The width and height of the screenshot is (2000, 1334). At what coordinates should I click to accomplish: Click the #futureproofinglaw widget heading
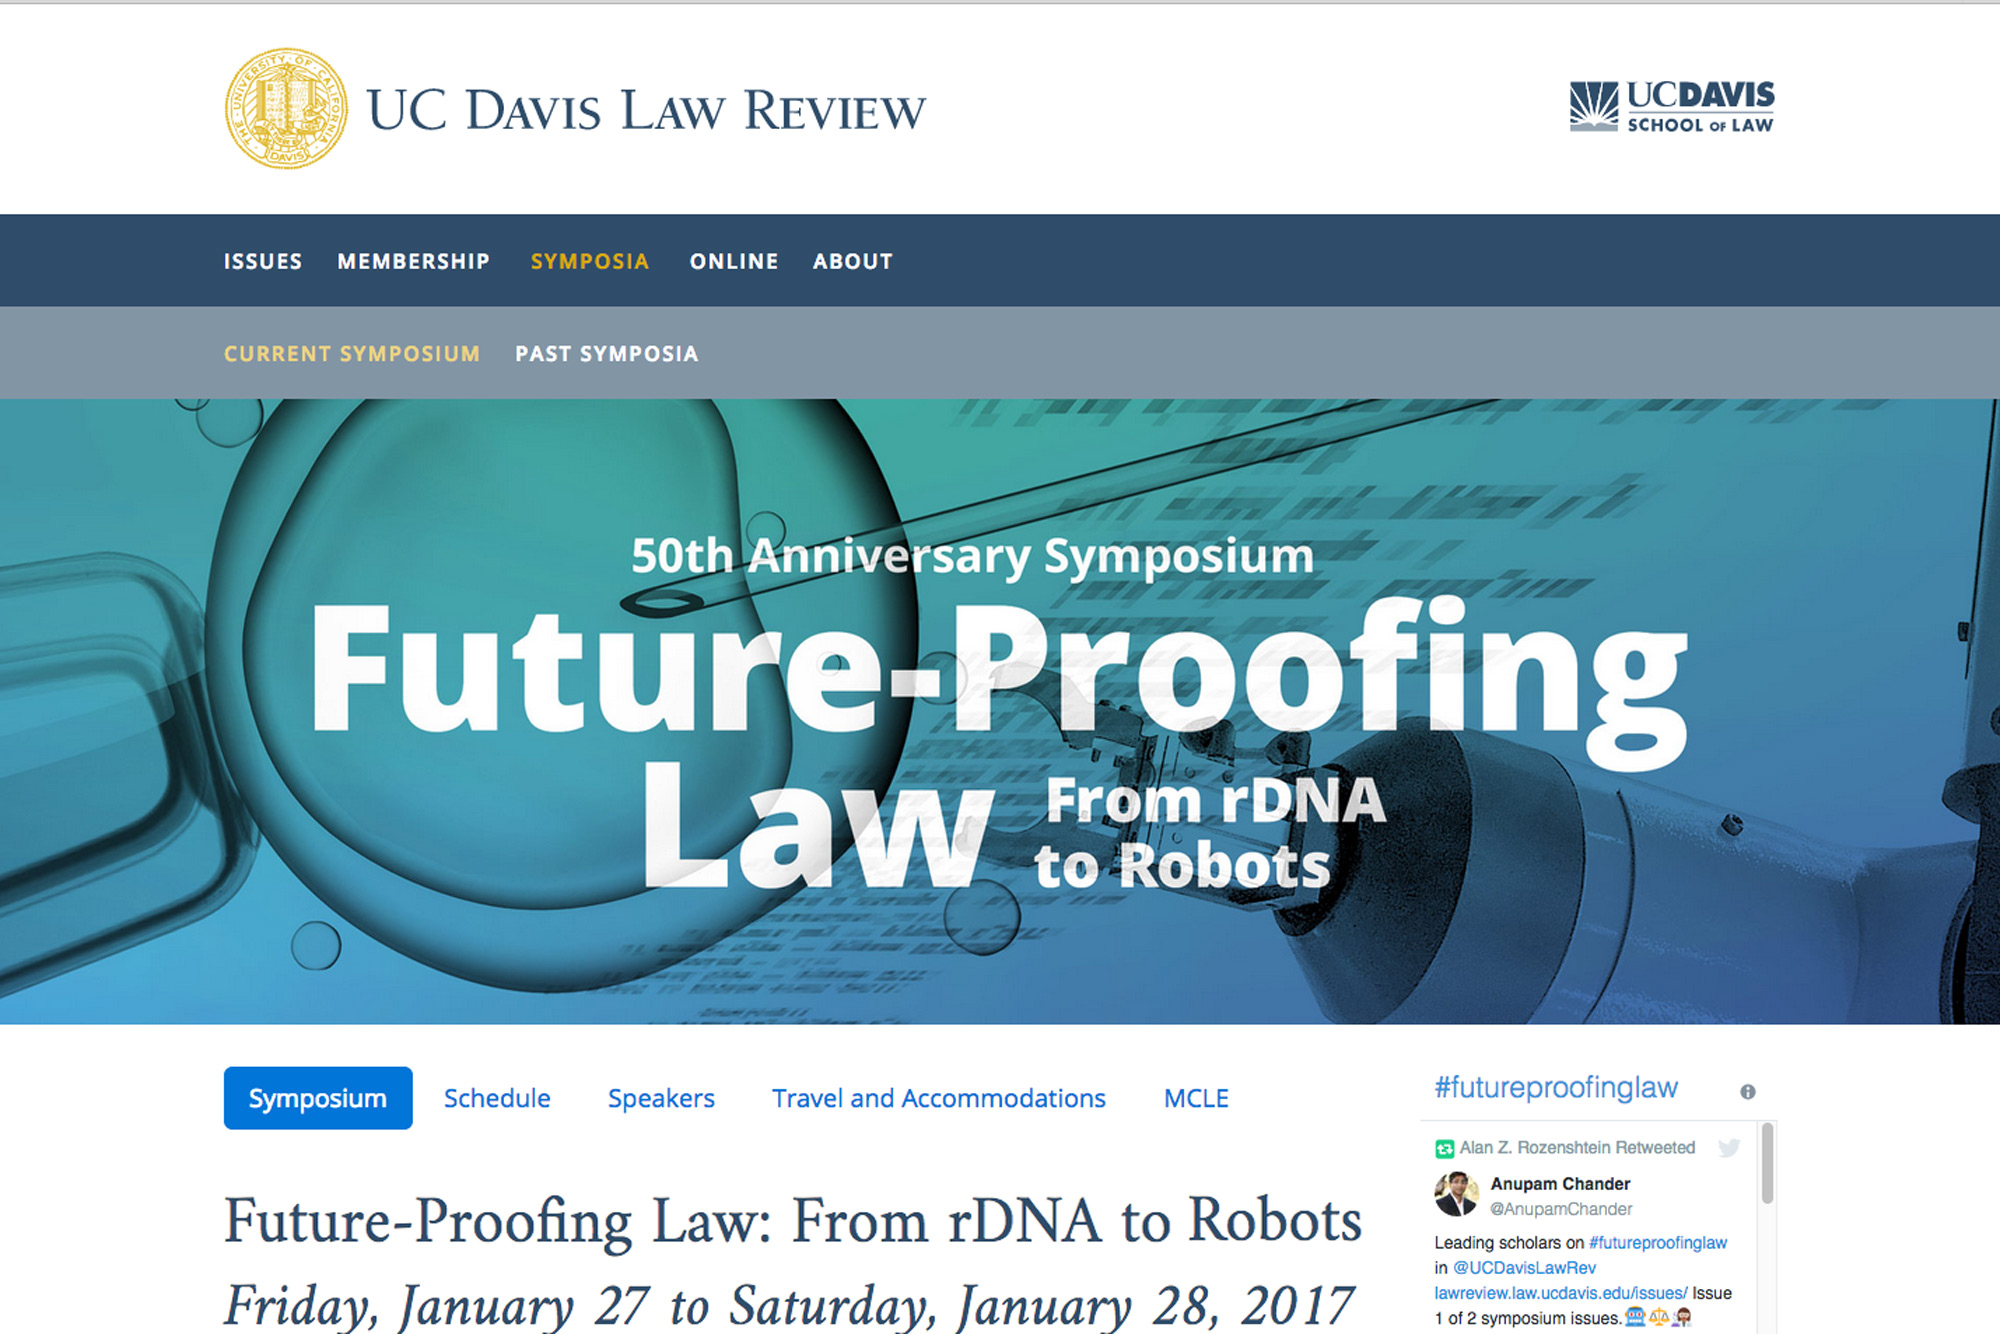point(1555,1088)
